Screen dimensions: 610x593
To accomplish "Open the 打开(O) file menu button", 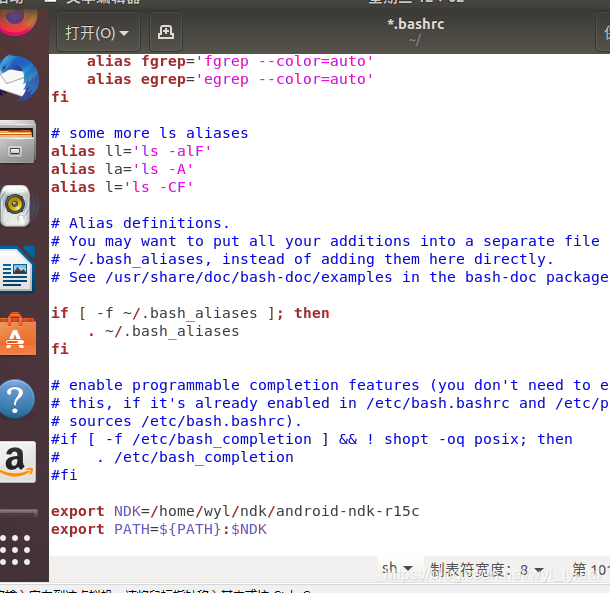I will point(98,33).
